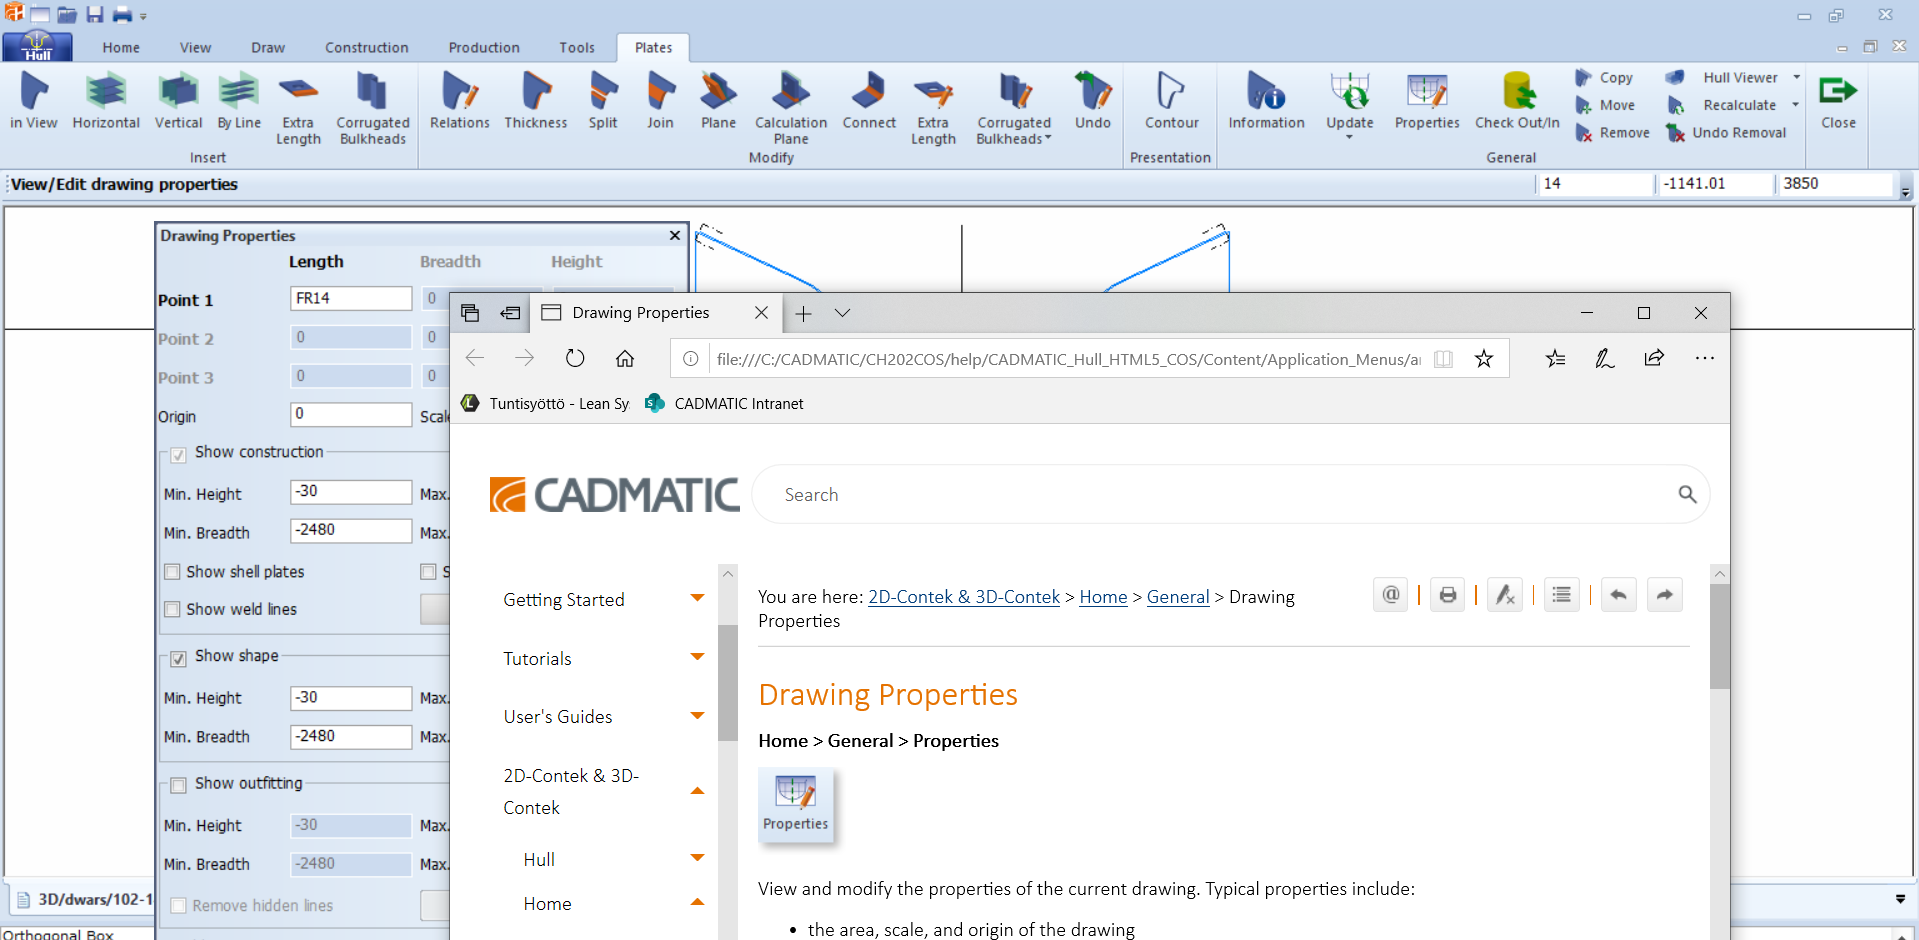
Task: Enable Show shell plates
Action: tap(172, 572)
